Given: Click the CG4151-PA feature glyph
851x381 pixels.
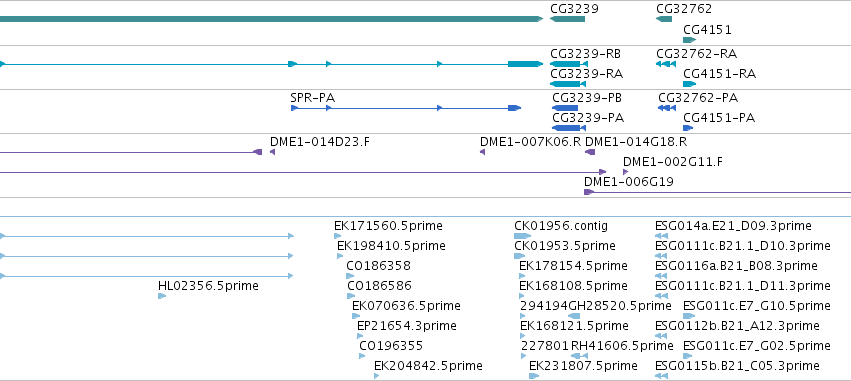Looking at the screenshot, I should pyautogui.click(x=688, y=128).
